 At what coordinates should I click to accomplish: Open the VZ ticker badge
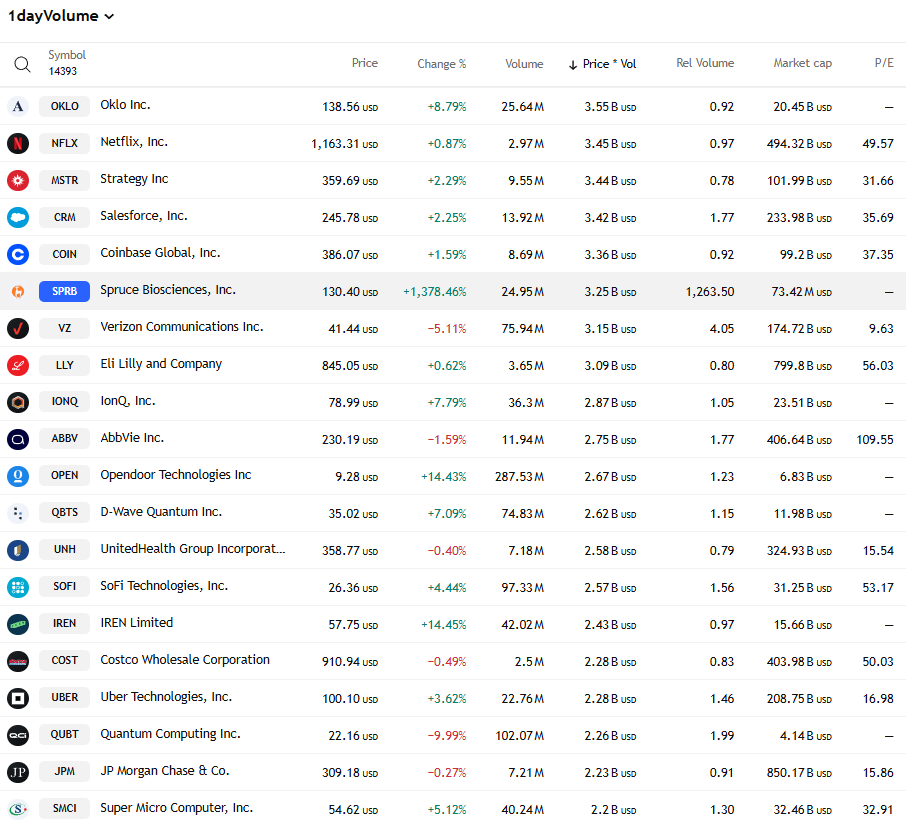coord(65,328)
